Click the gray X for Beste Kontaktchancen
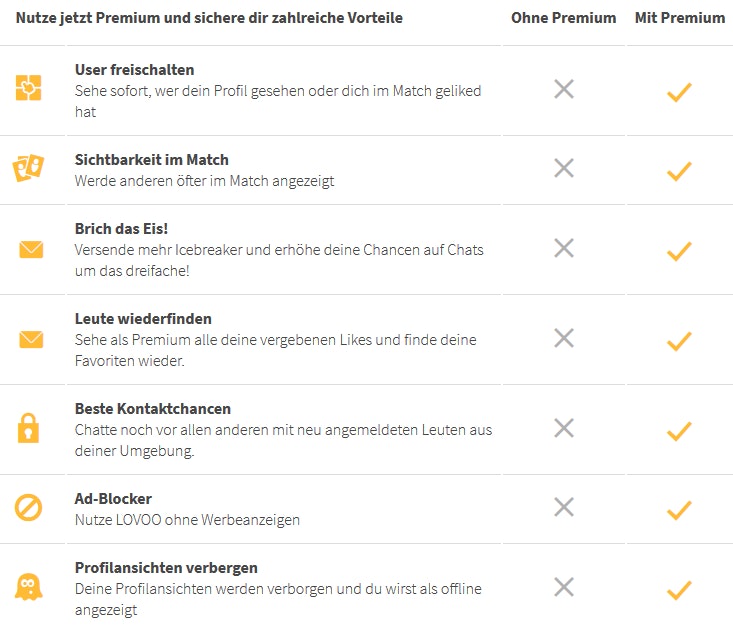Image resolution: width=733 pixels, height=630 pixels. coord(564,428)
